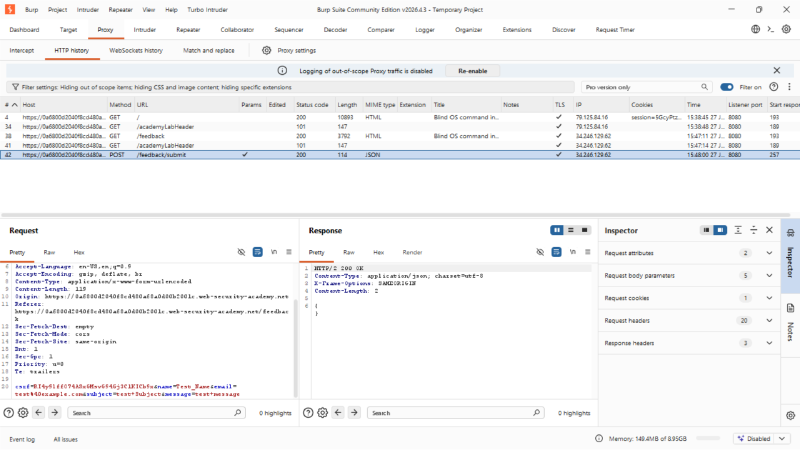Select the POST /feedback/submit history row
The width and height of the screenshot is (800, 450).
[x=400, y=155]
